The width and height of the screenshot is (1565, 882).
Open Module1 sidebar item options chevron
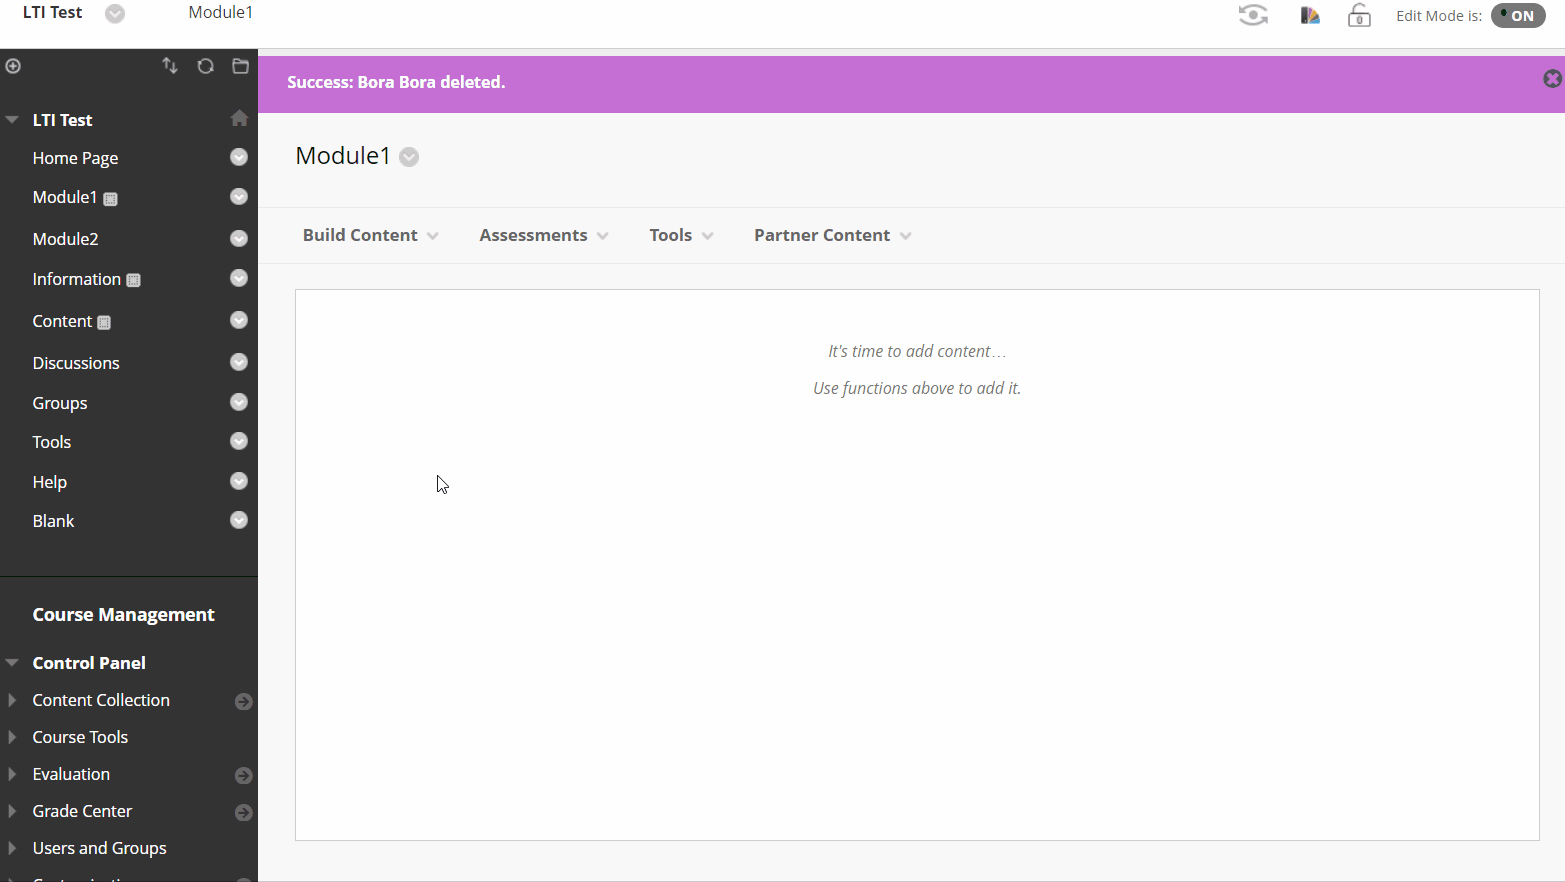239,197
